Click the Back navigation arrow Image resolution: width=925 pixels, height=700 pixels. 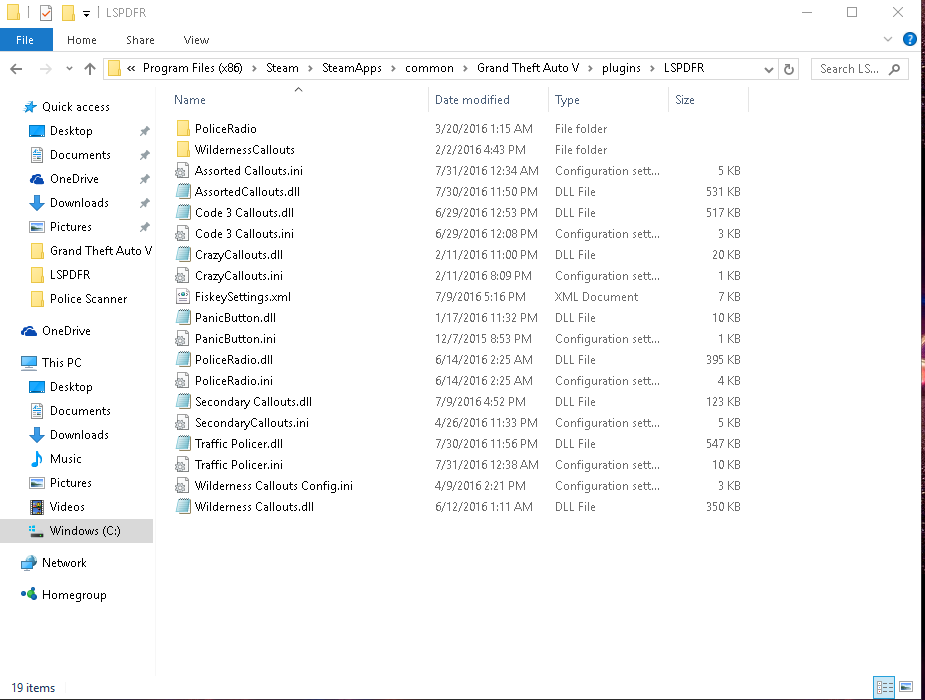(17, 69)
